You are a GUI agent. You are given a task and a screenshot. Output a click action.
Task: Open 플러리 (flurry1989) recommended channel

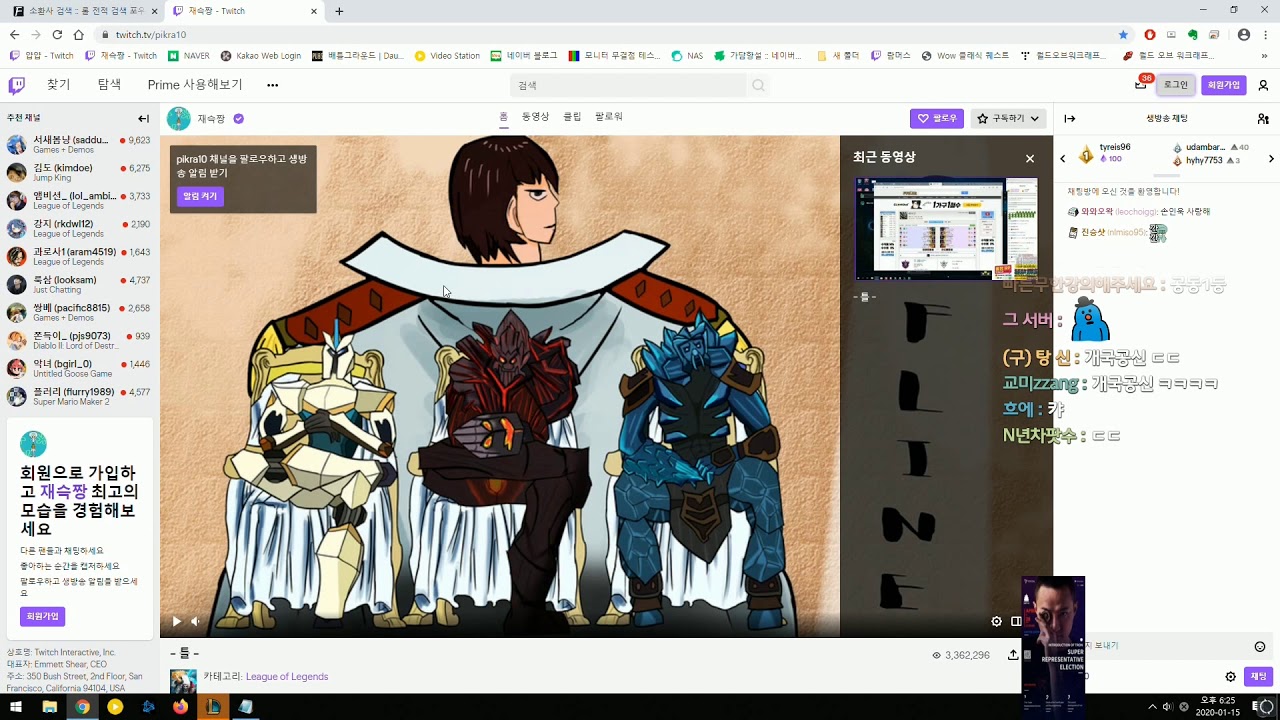(x=78, y=397)
